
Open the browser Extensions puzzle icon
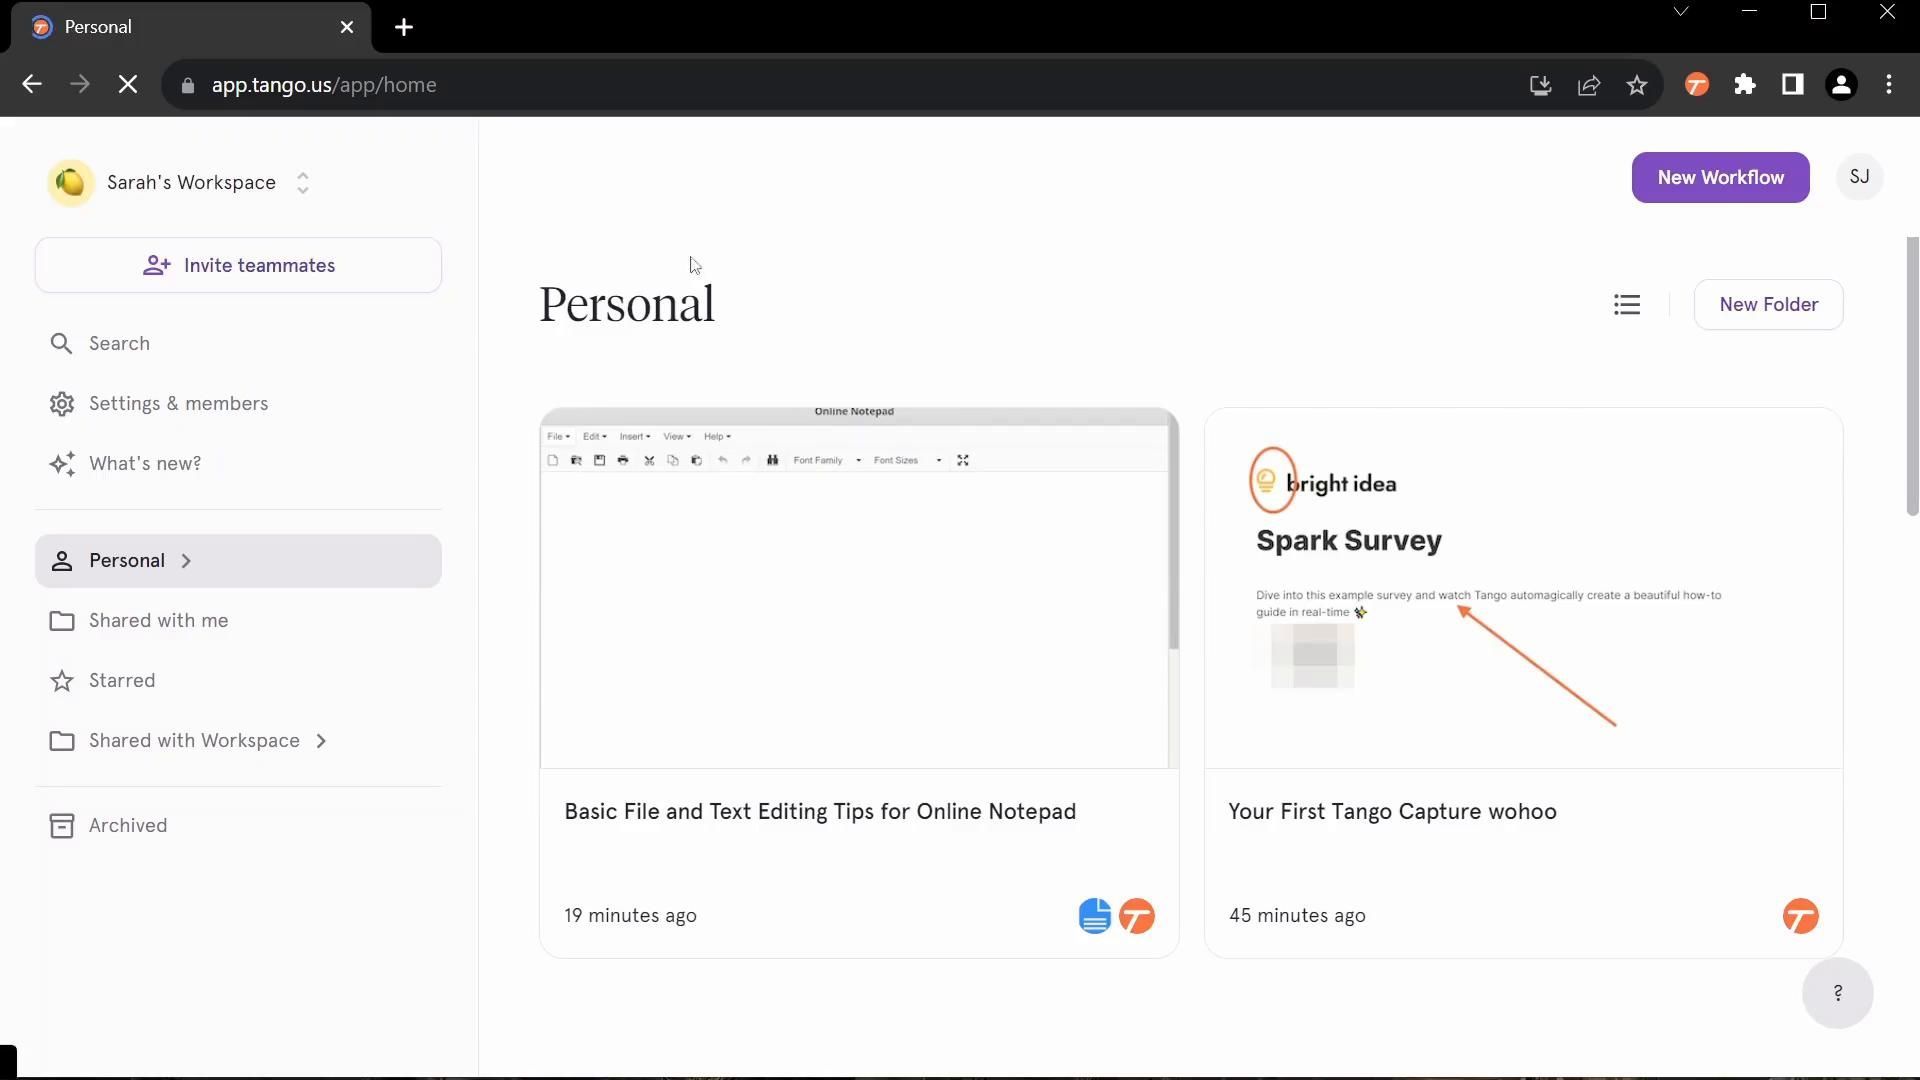click(1745, 85)
